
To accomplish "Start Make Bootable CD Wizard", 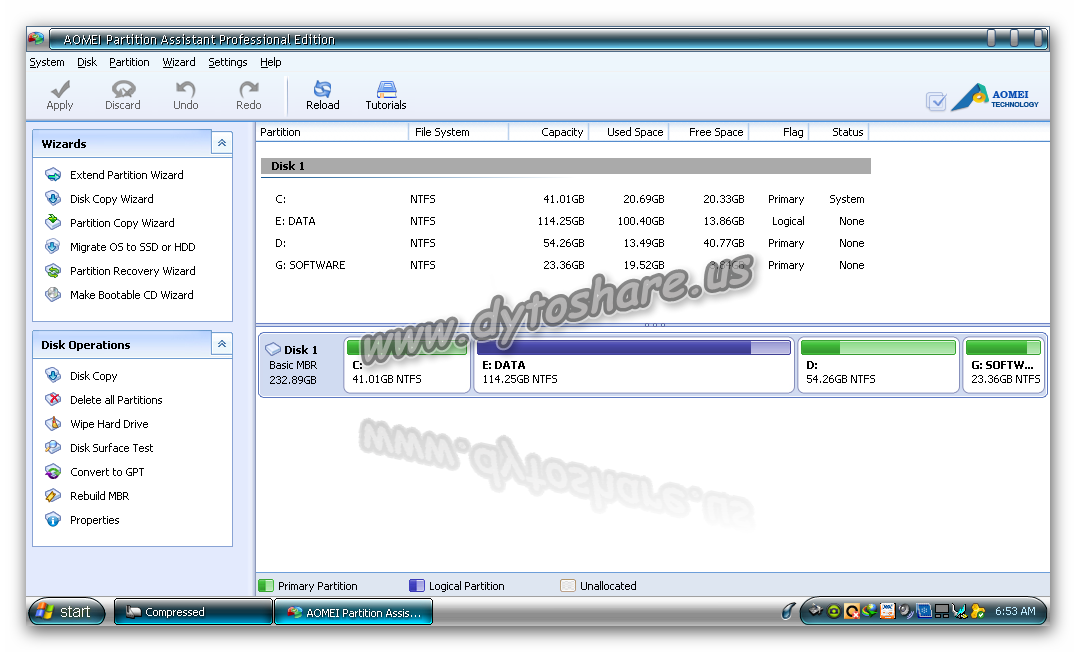I will click(132, 295).
